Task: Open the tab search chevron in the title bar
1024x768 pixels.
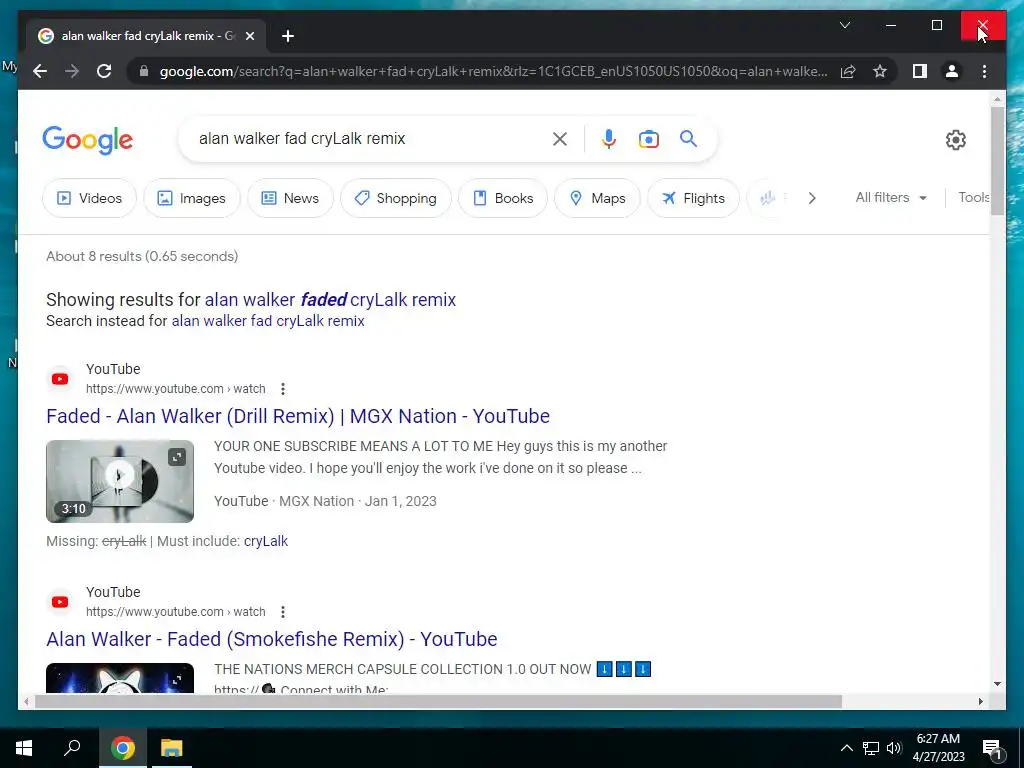Action: (x=844, y=25)
